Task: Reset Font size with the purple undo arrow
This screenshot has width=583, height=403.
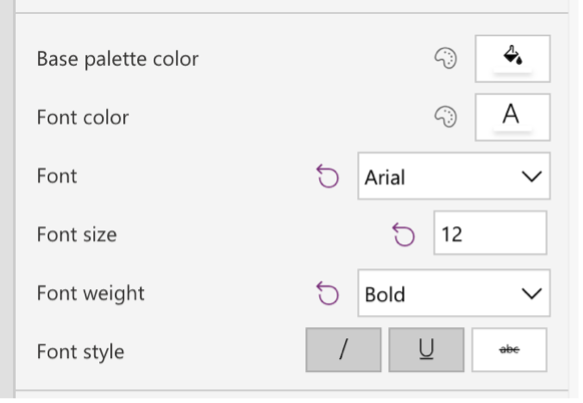Action: (x=403, y=235)
